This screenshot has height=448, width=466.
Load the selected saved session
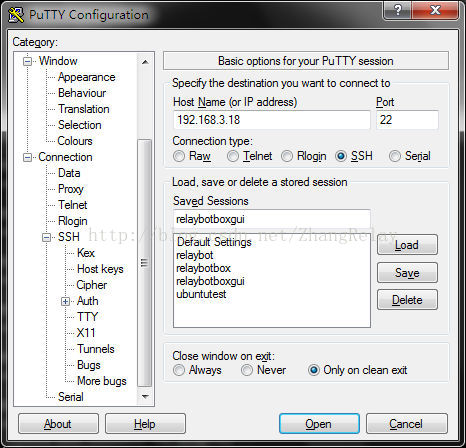click(407, 245)
